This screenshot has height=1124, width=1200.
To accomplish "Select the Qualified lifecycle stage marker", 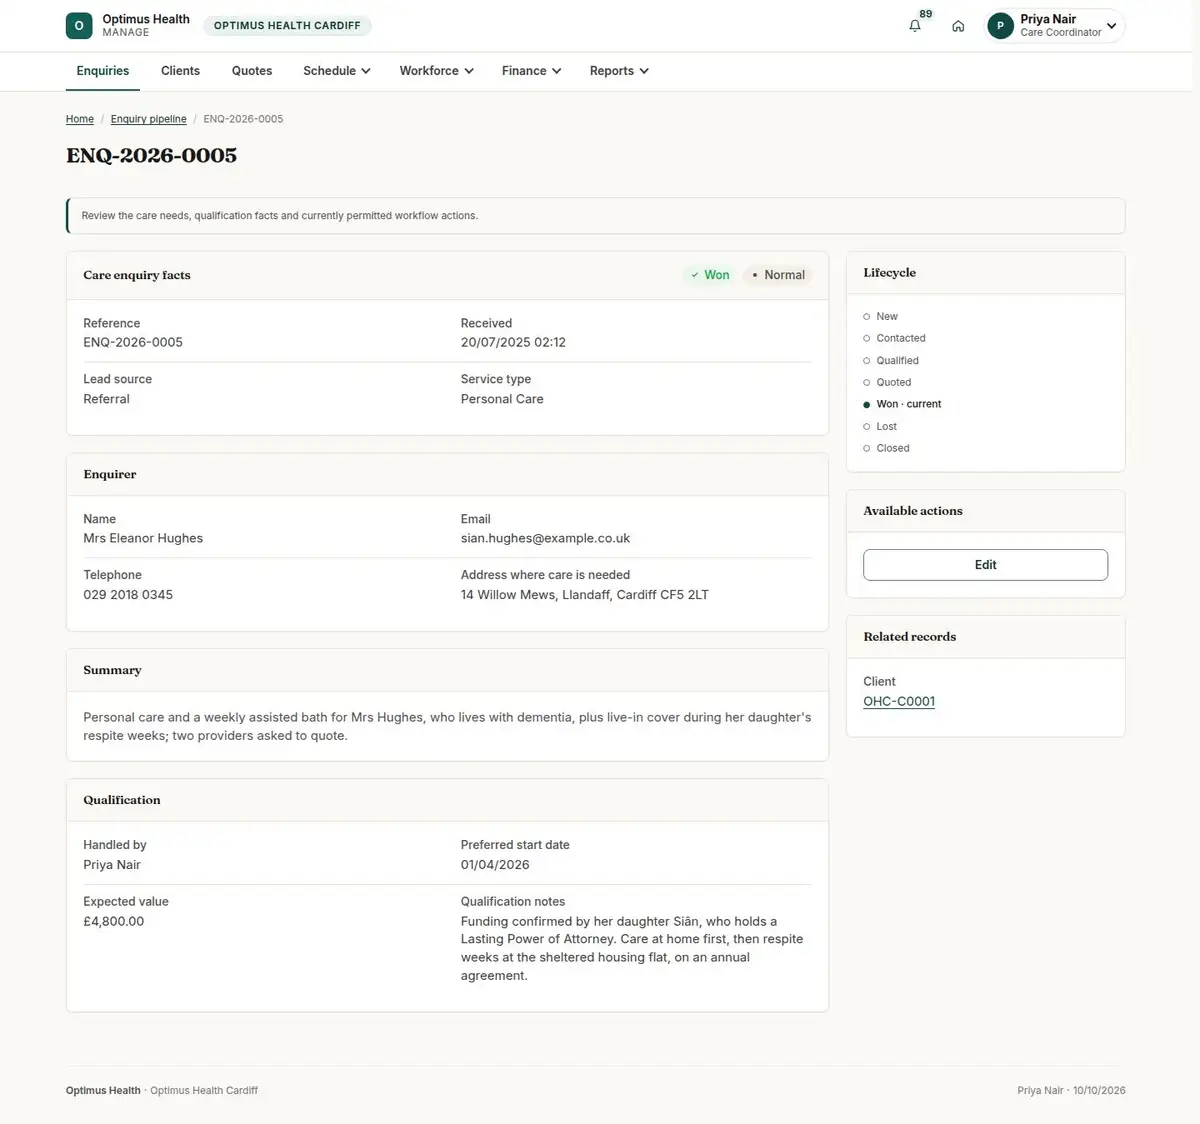I will click(x=867, y=361).
